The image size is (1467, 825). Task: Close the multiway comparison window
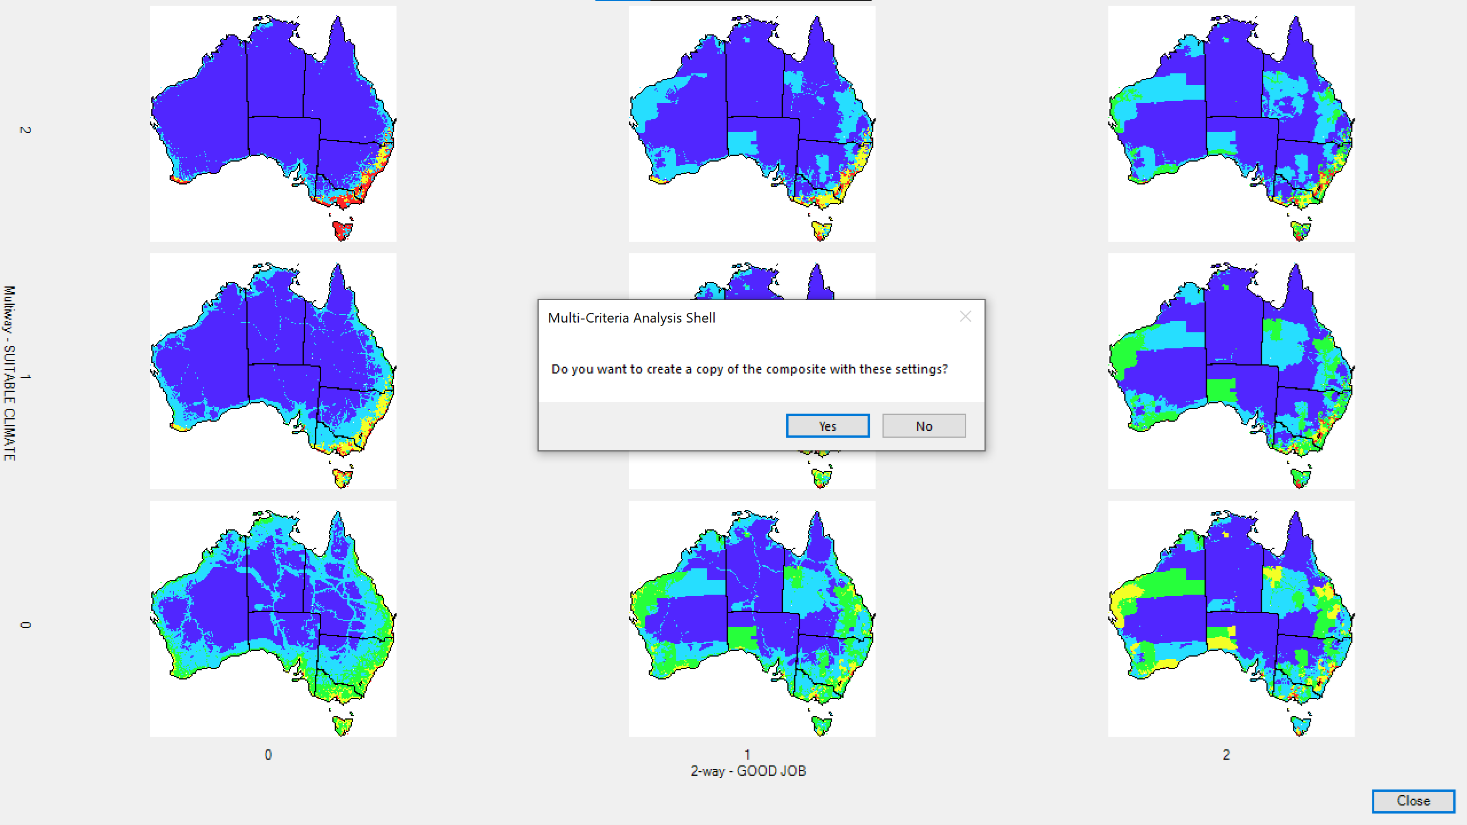pos(1413,801)
